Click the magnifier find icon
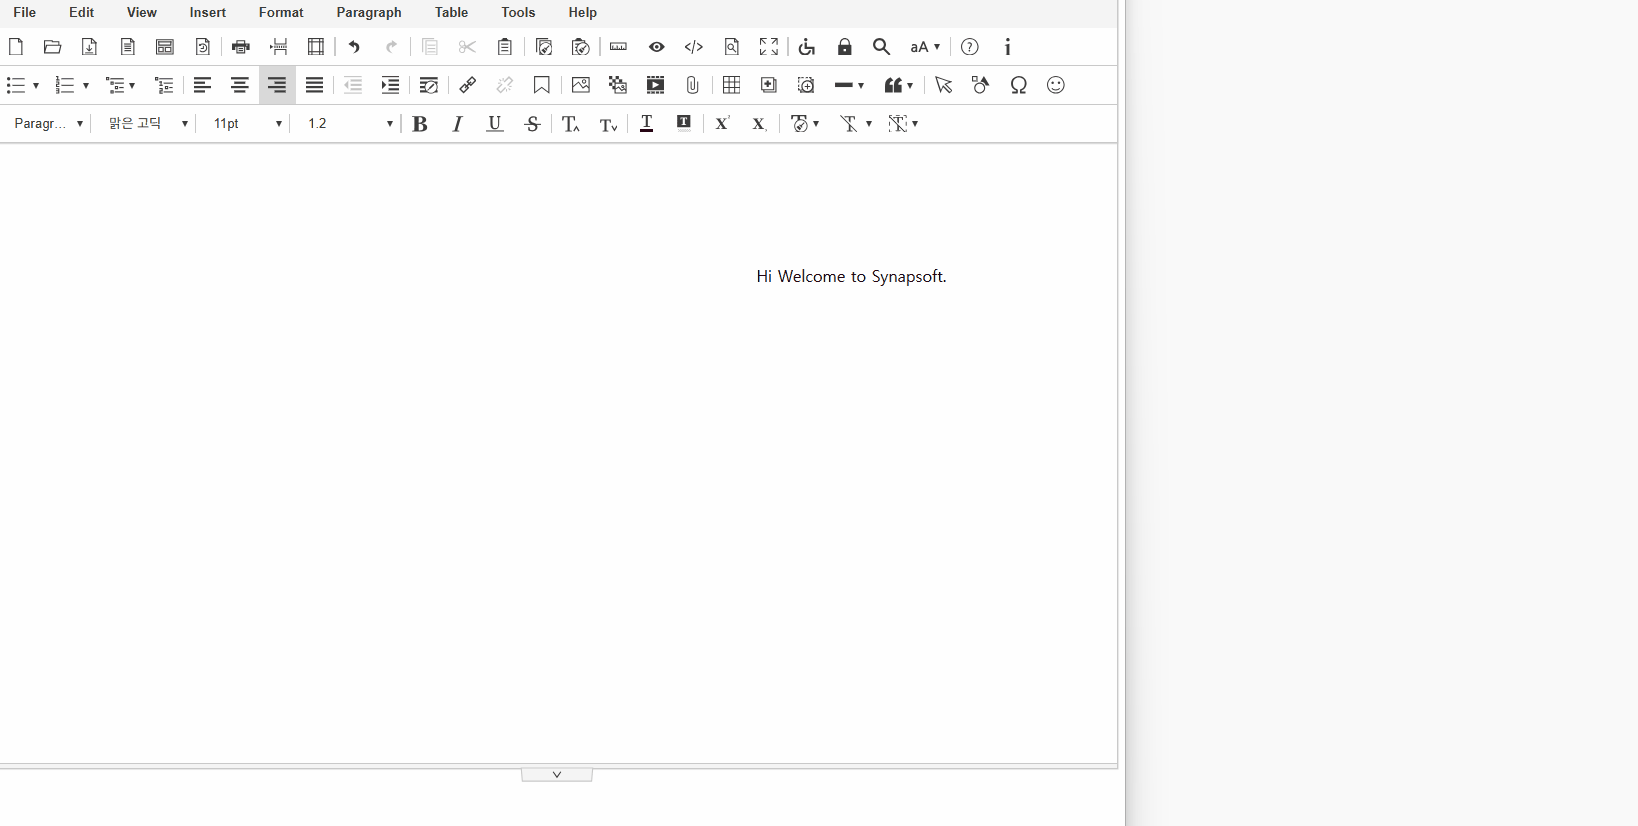Image resolution: width=1638 pixels, height=826 pixels. 882,47
